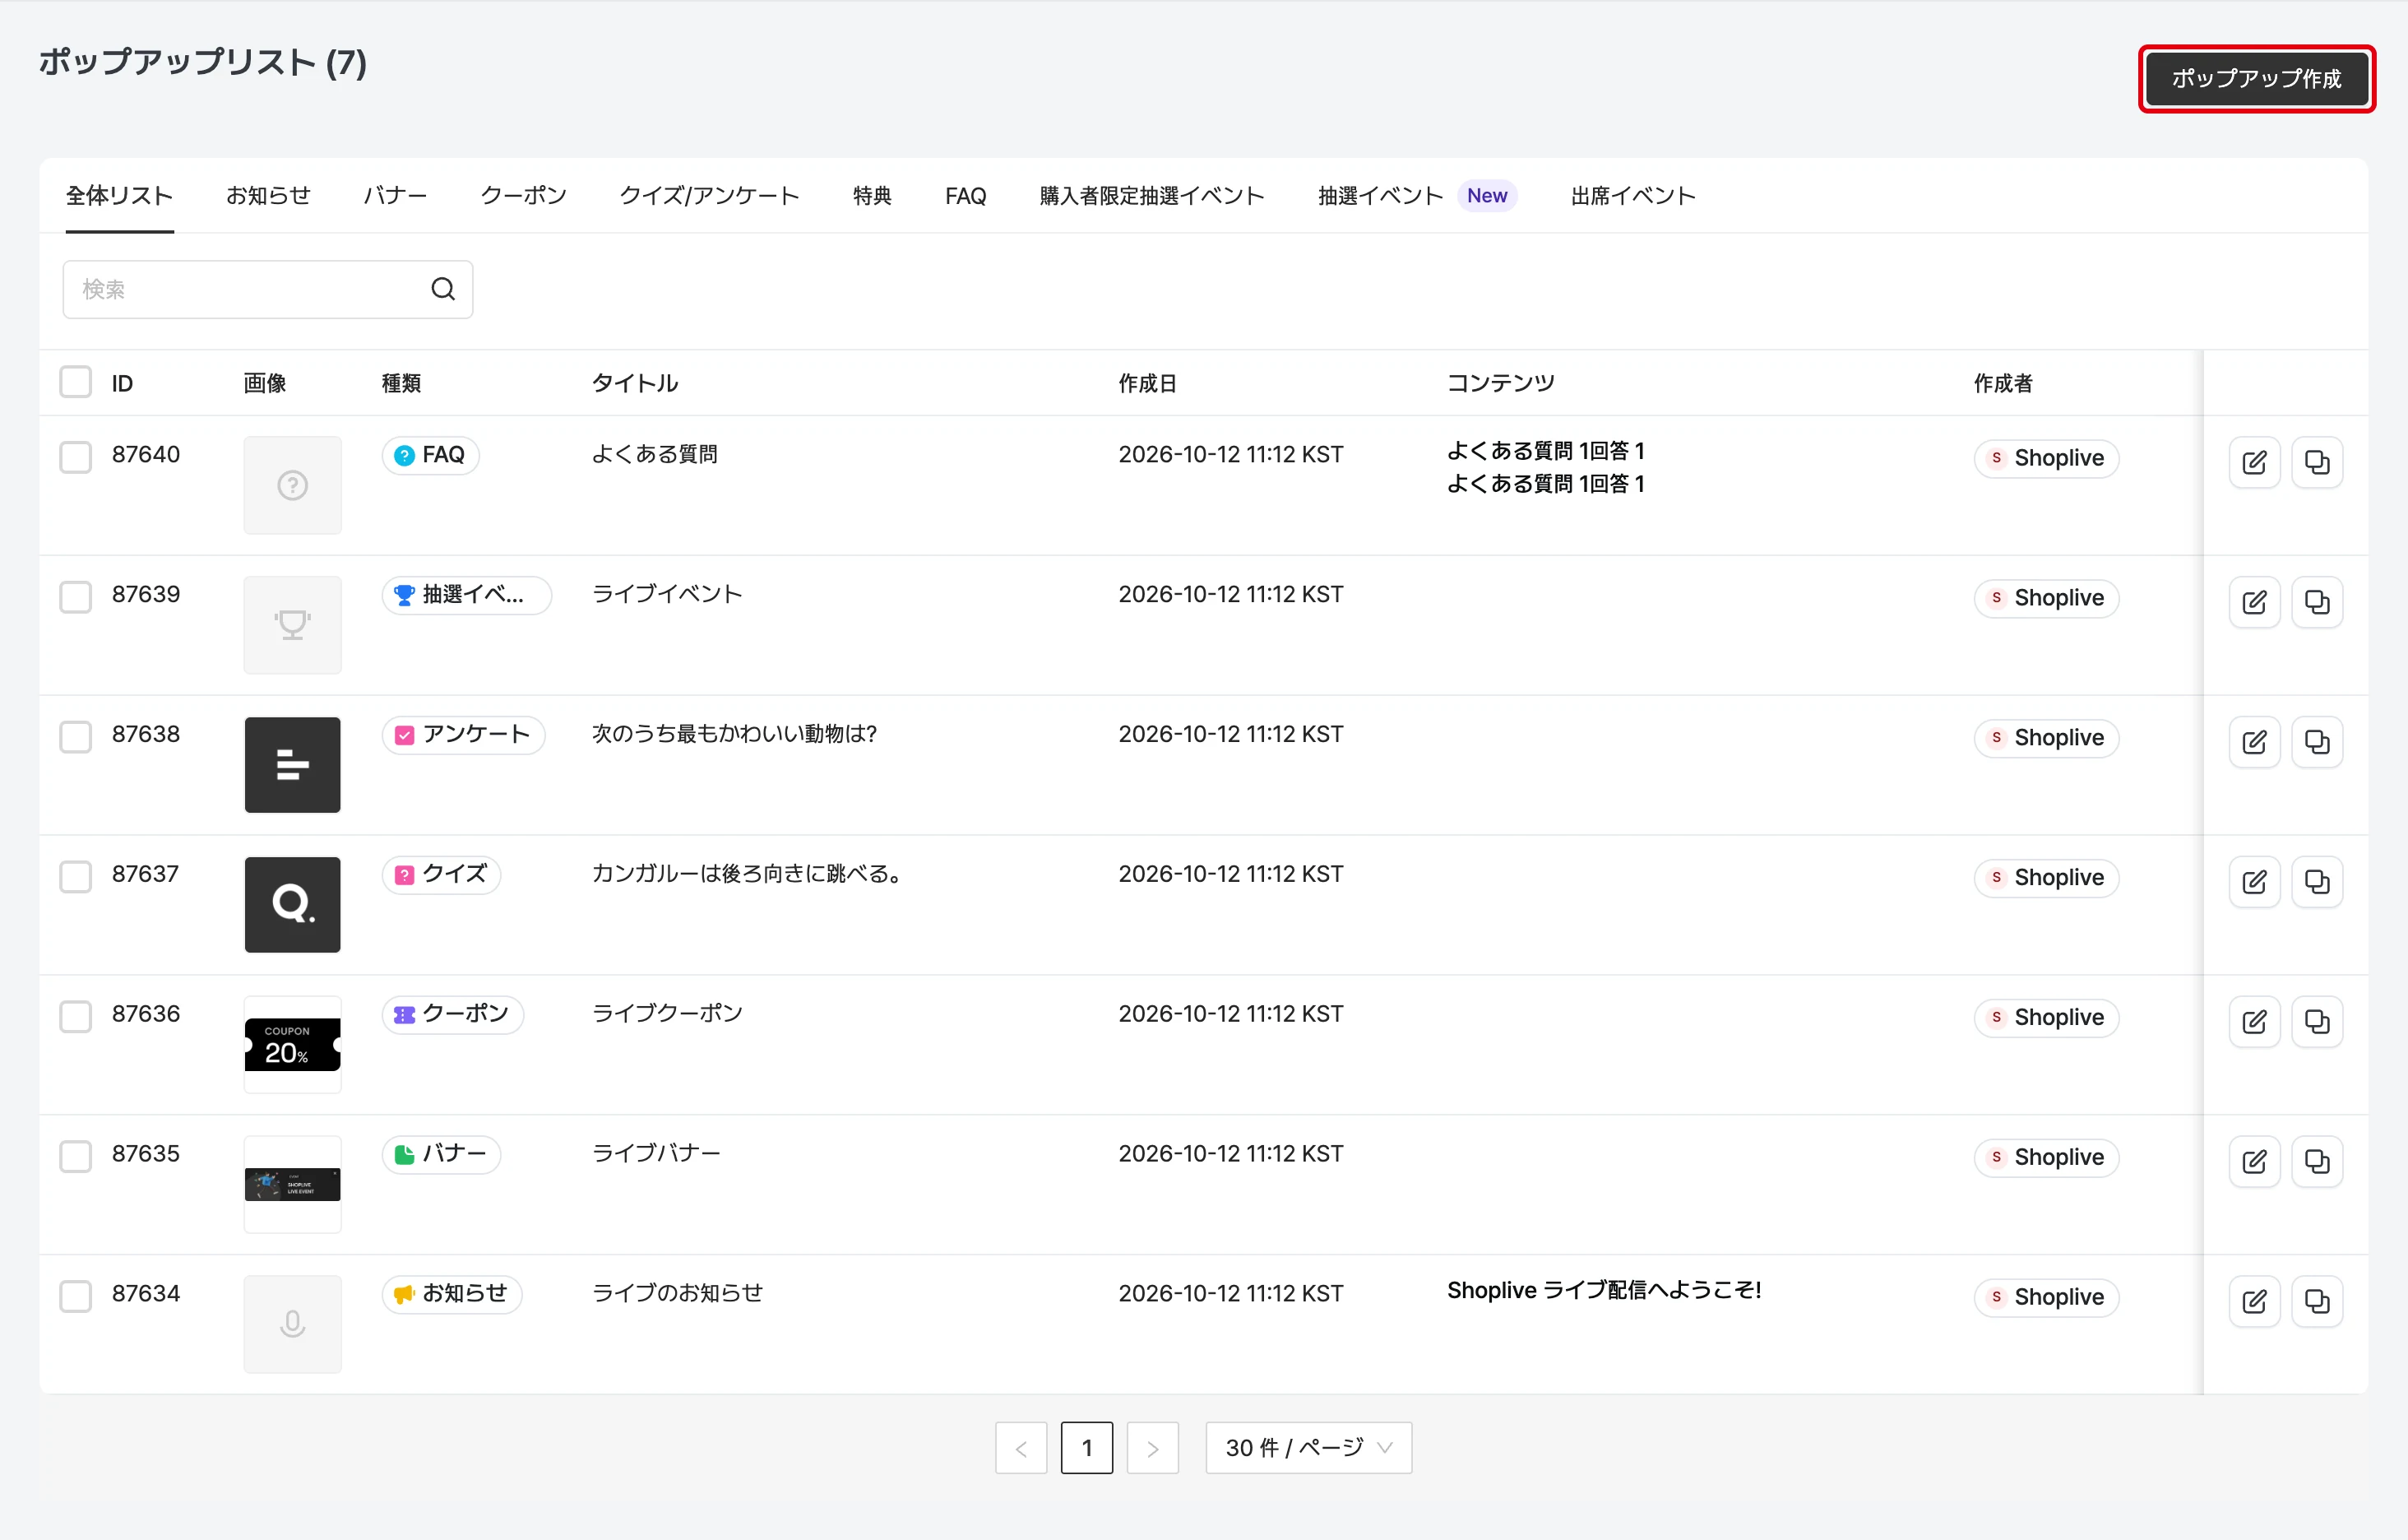
Task: Edit the ライブのお知らせ popup
Action: [2254, 1302]
